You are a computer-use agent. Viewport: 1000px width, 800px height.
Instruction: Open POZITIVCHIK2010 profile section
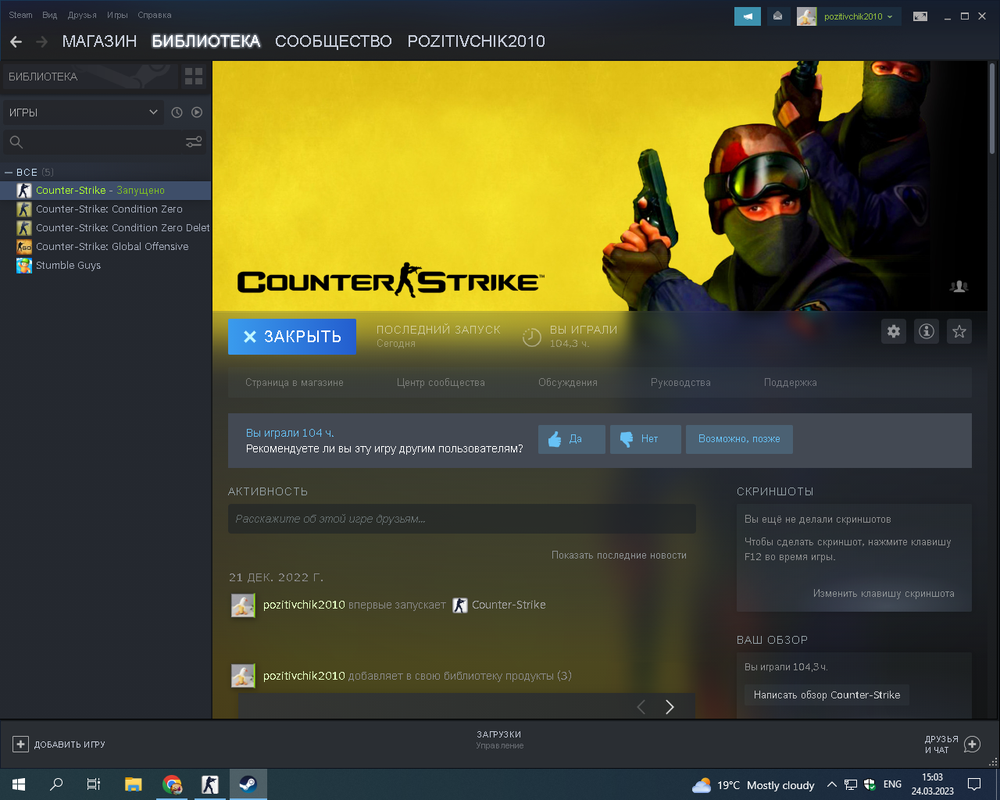[x=476, y=41]
